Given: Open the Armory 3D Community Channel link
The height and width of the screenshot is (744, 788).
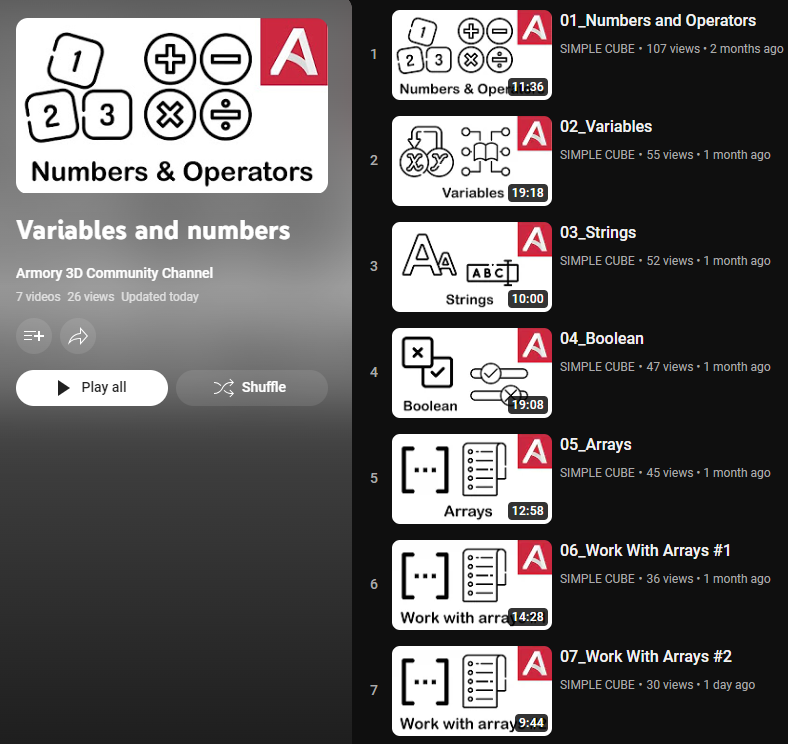Looking at the screenshot, I should point(115,273).
